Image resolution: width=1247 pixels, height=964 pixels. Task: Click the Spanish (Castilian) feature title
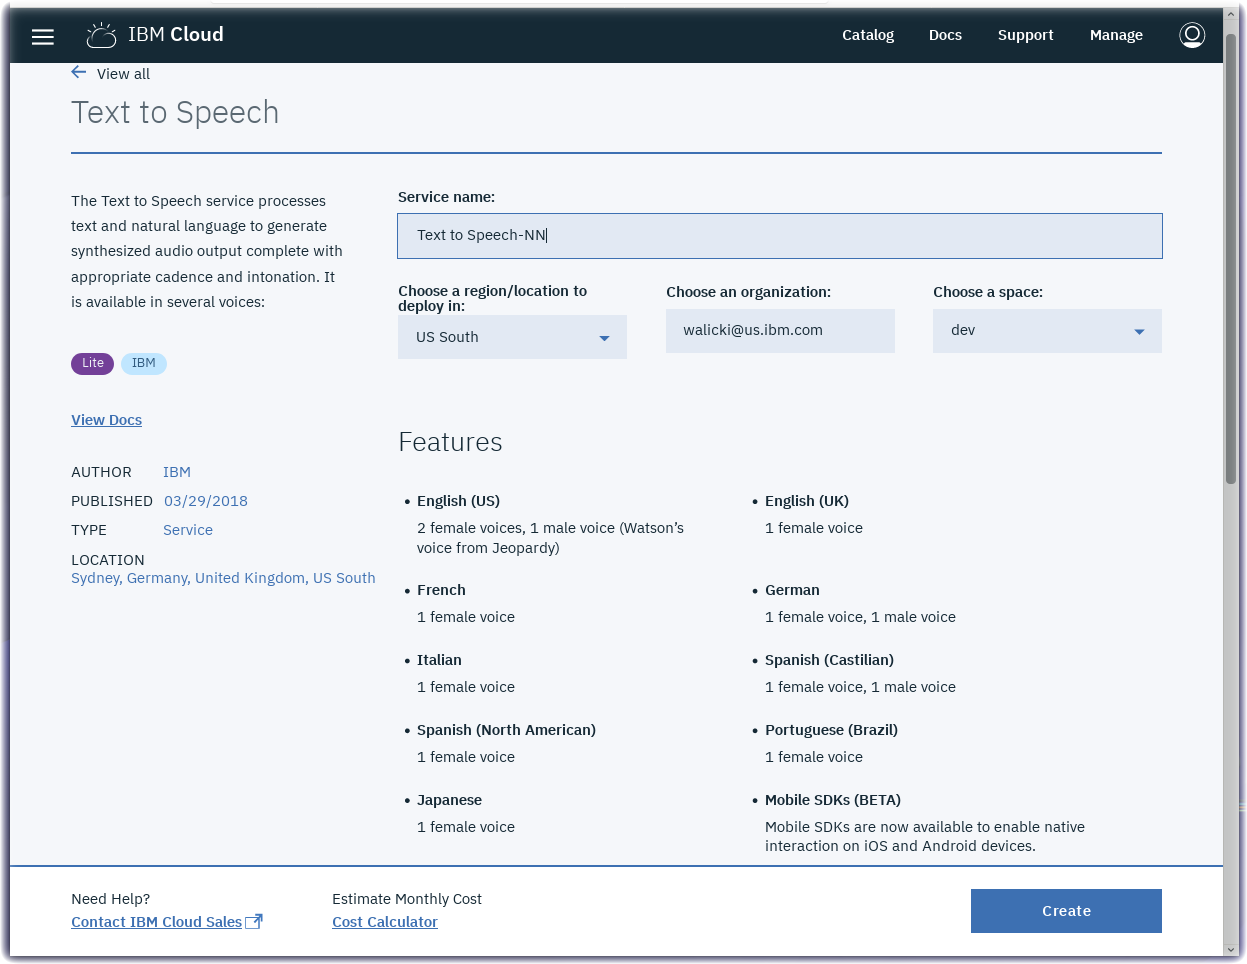tap(829, 660)
